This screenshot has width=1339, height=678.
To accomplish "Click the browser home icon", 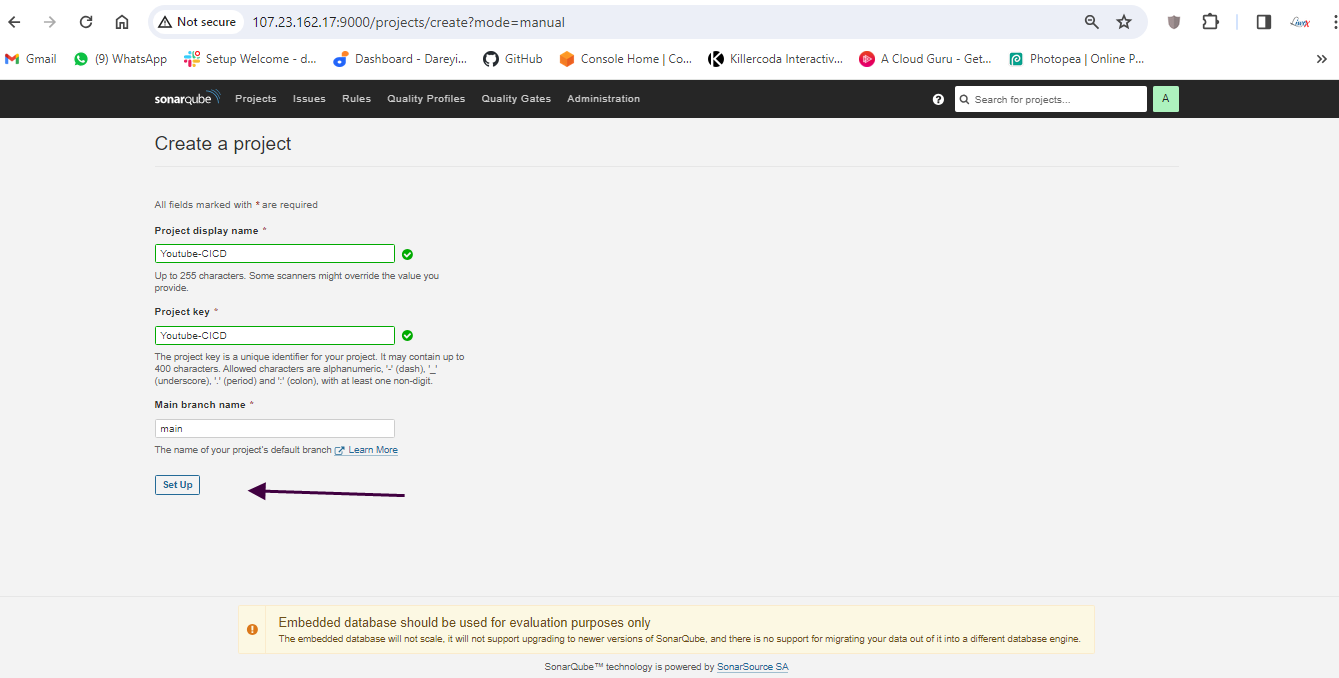I will [122, 22].
